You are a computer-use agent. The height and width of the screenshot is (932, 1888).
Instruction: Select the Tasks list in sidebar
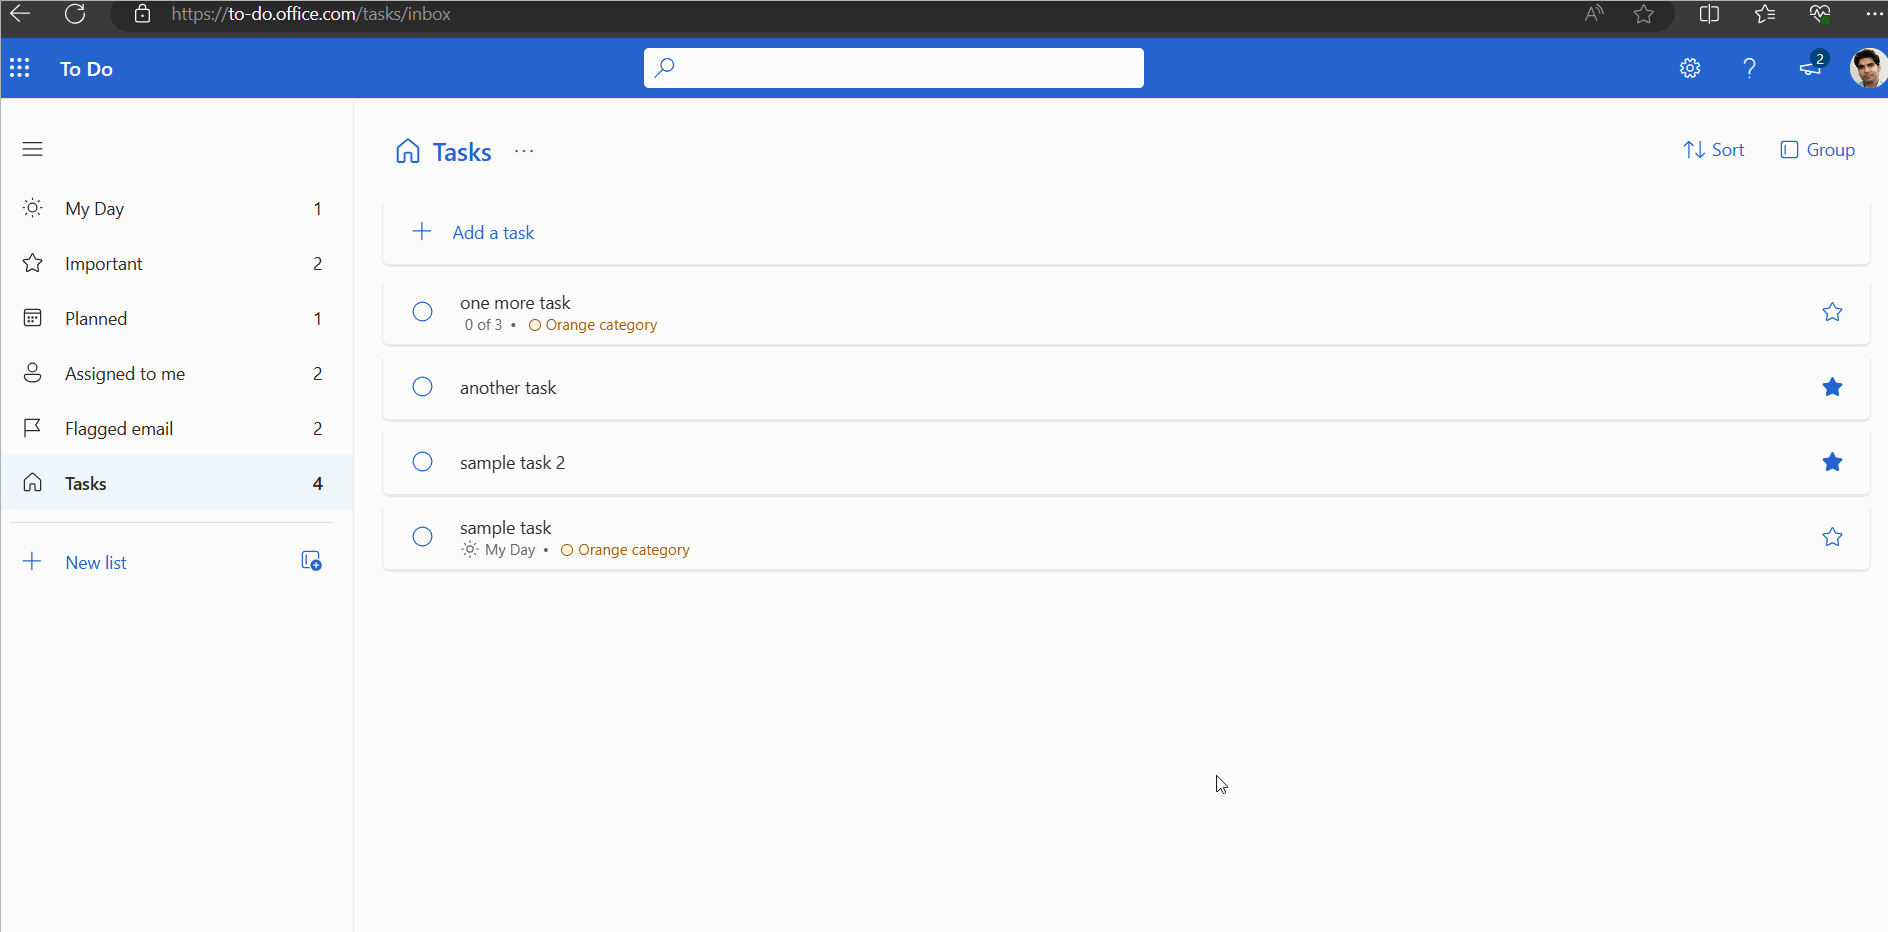coord(85,483)
